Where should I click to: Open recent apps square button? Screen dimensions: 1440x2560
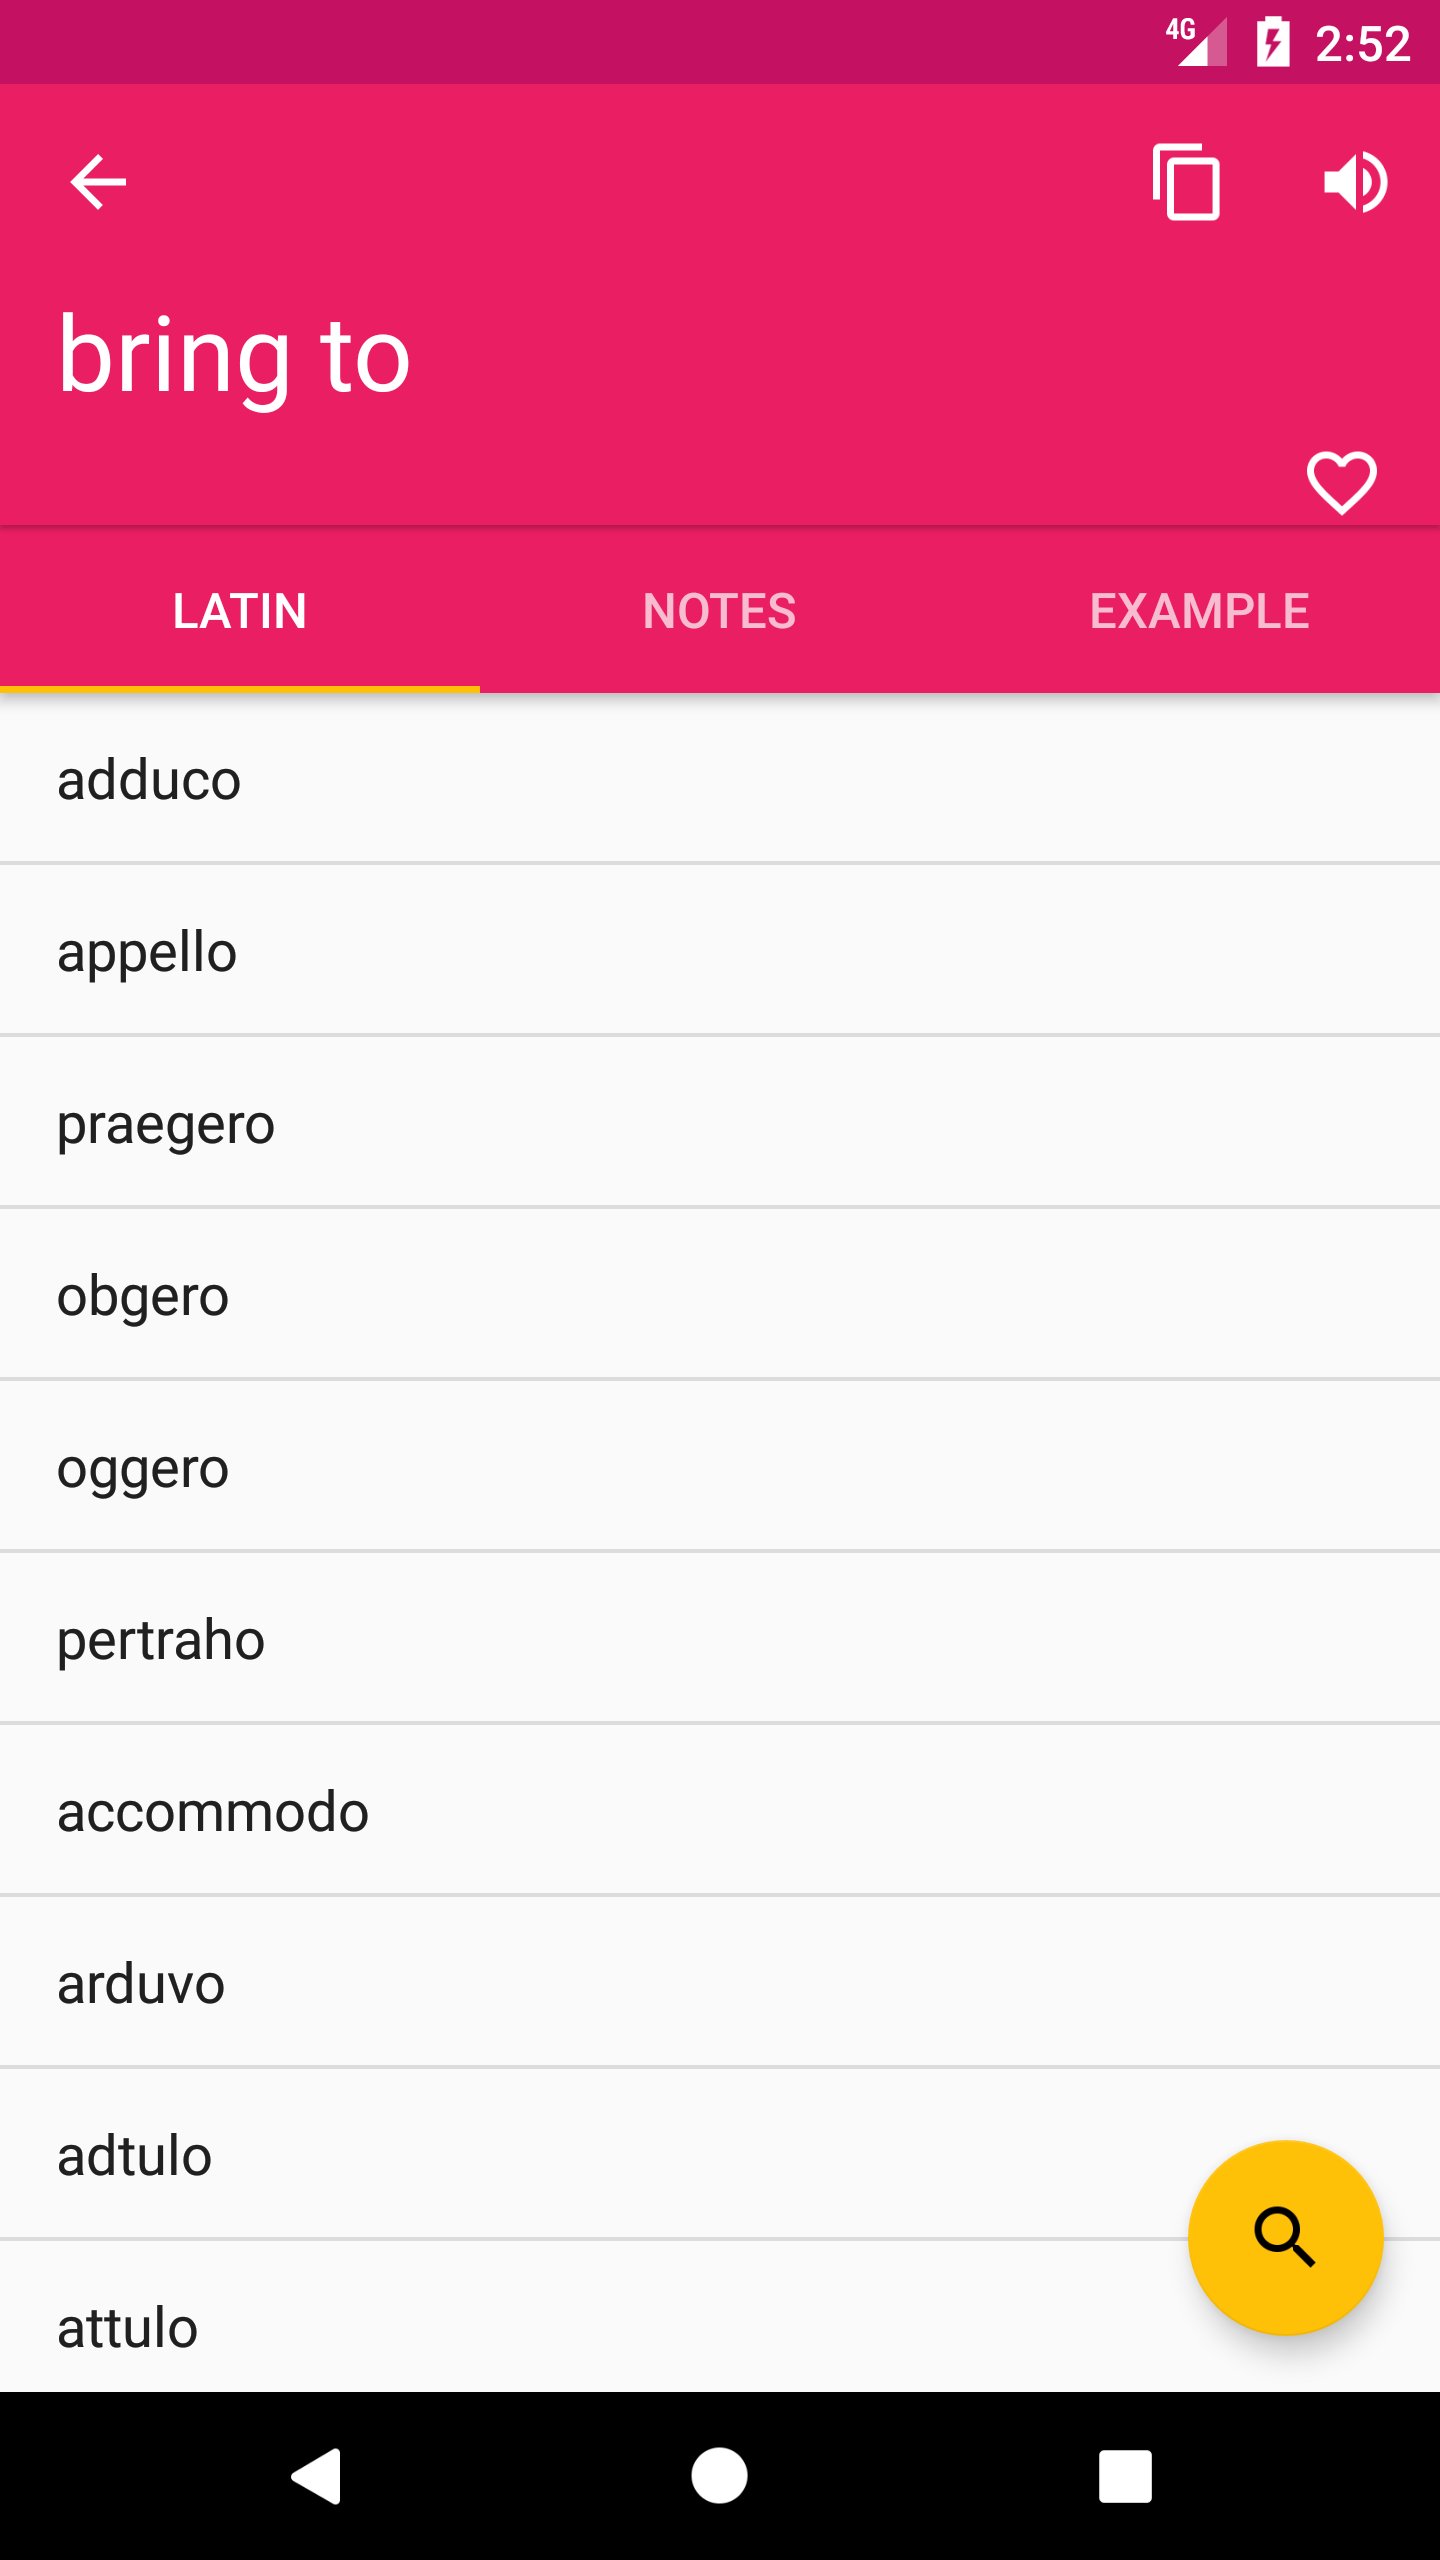[x=1125, y=2476]
